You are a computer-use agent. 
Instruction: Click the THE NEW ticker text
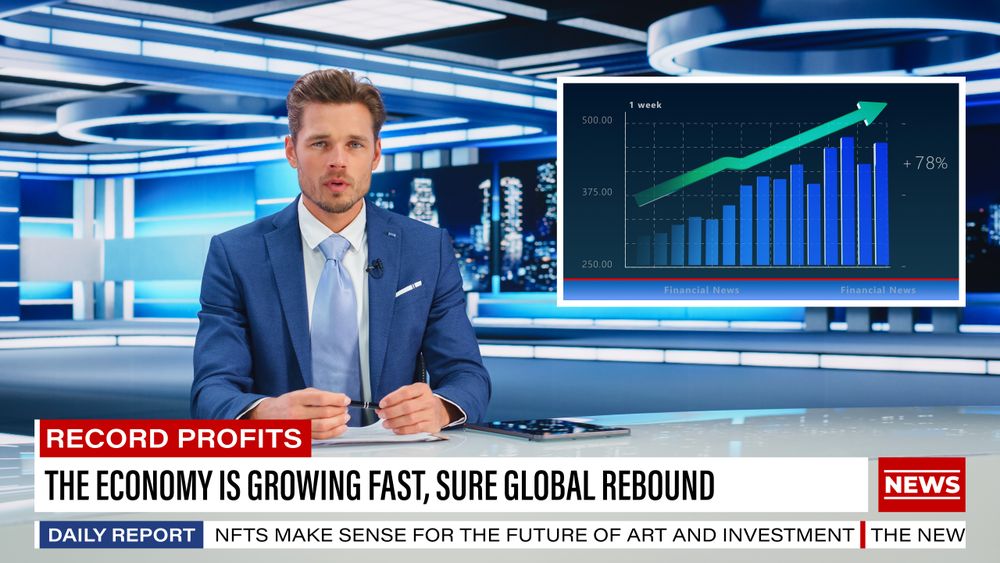point(918,535)
